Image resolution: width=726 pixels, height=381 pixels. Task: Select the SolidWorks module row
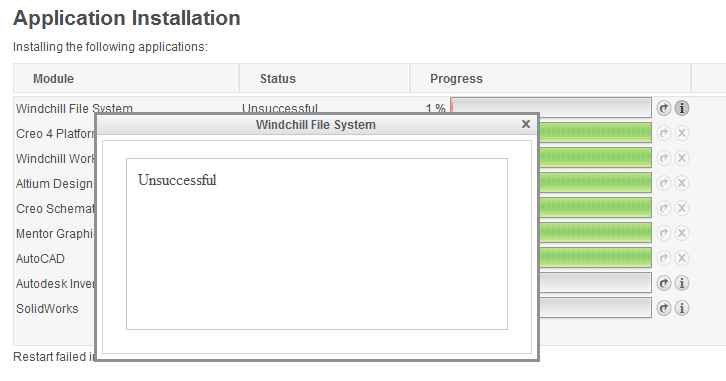[x=47, y=309]
